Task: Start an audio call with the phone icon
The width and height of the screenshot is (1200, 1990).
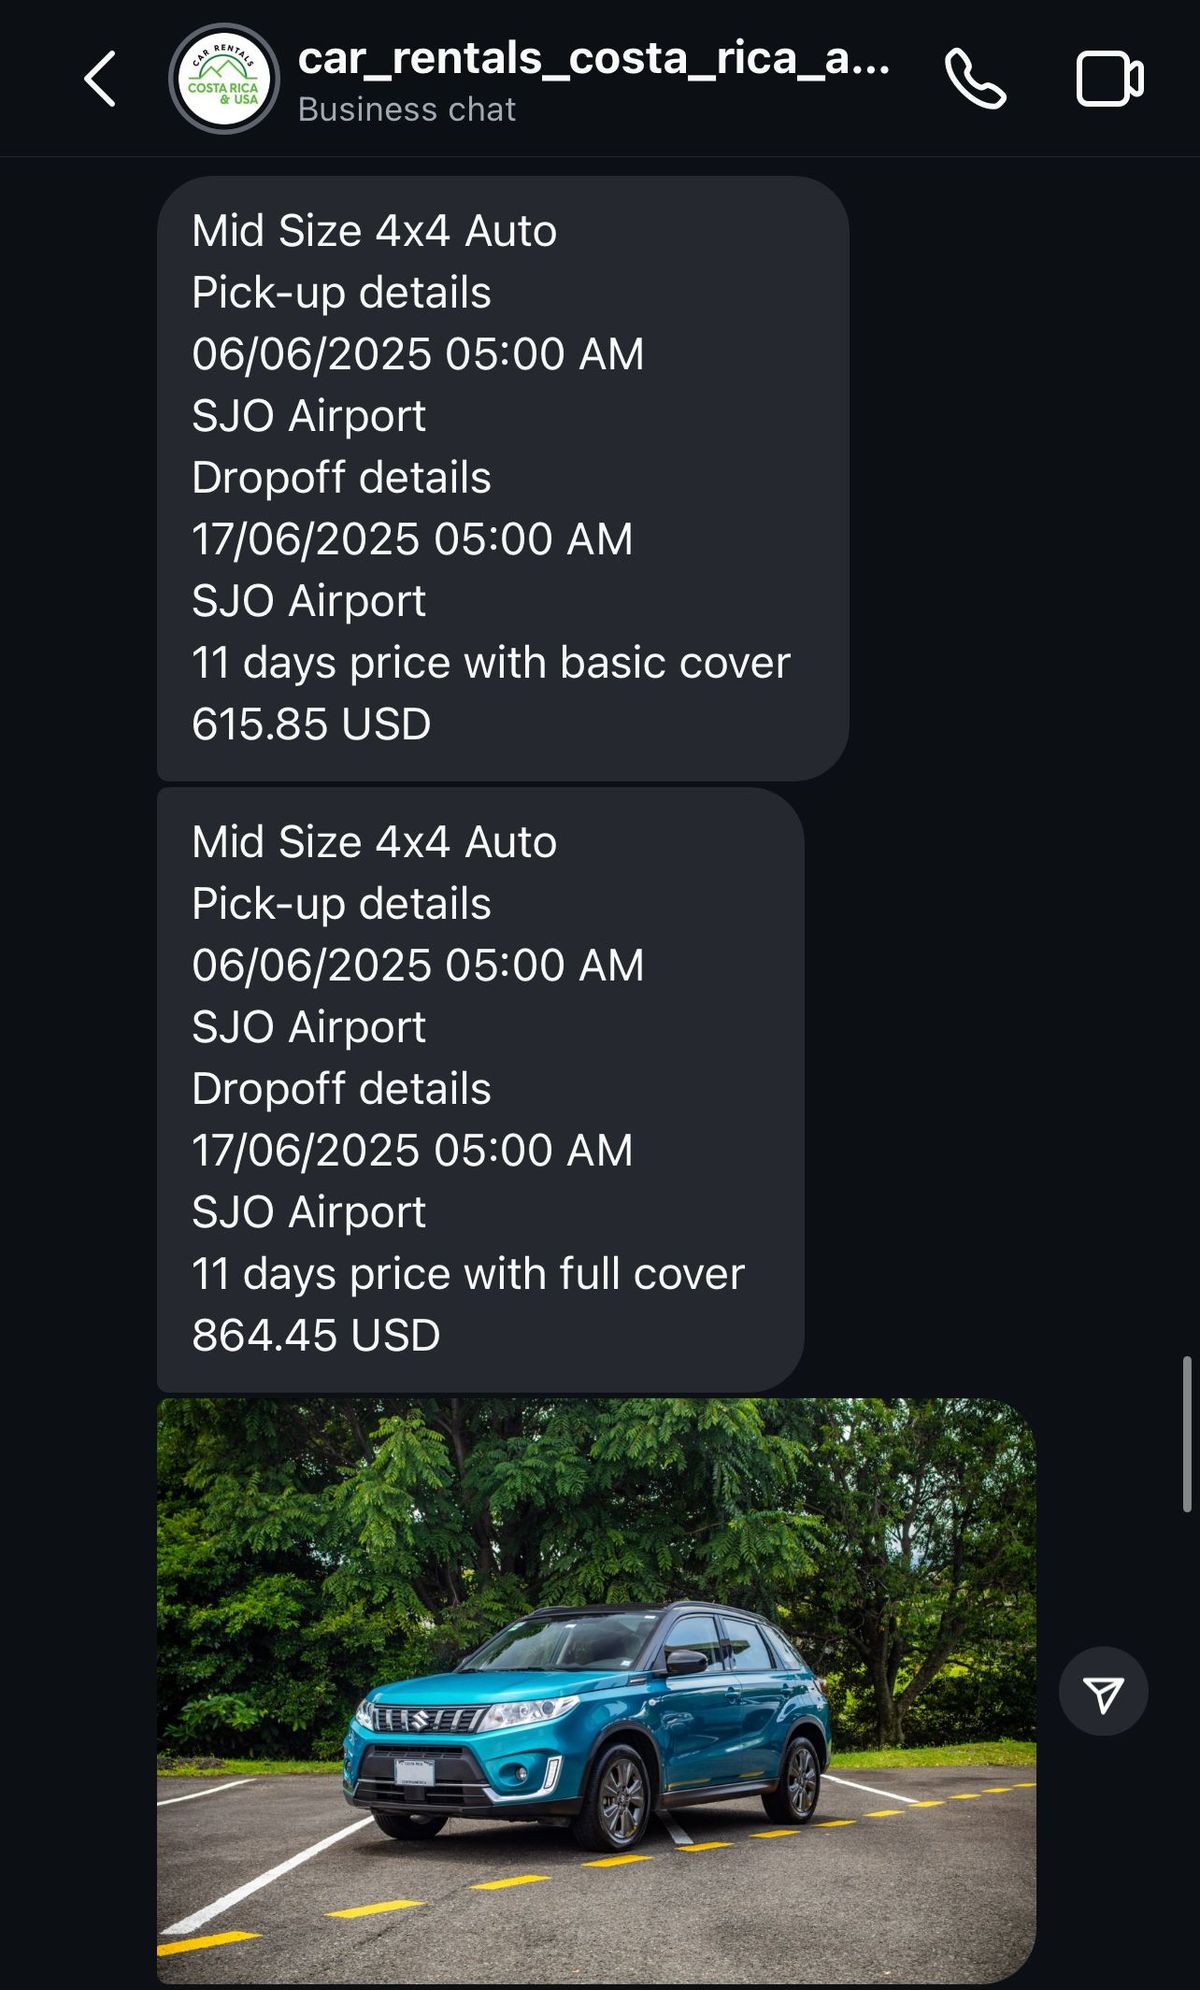Action: point(975,79)
